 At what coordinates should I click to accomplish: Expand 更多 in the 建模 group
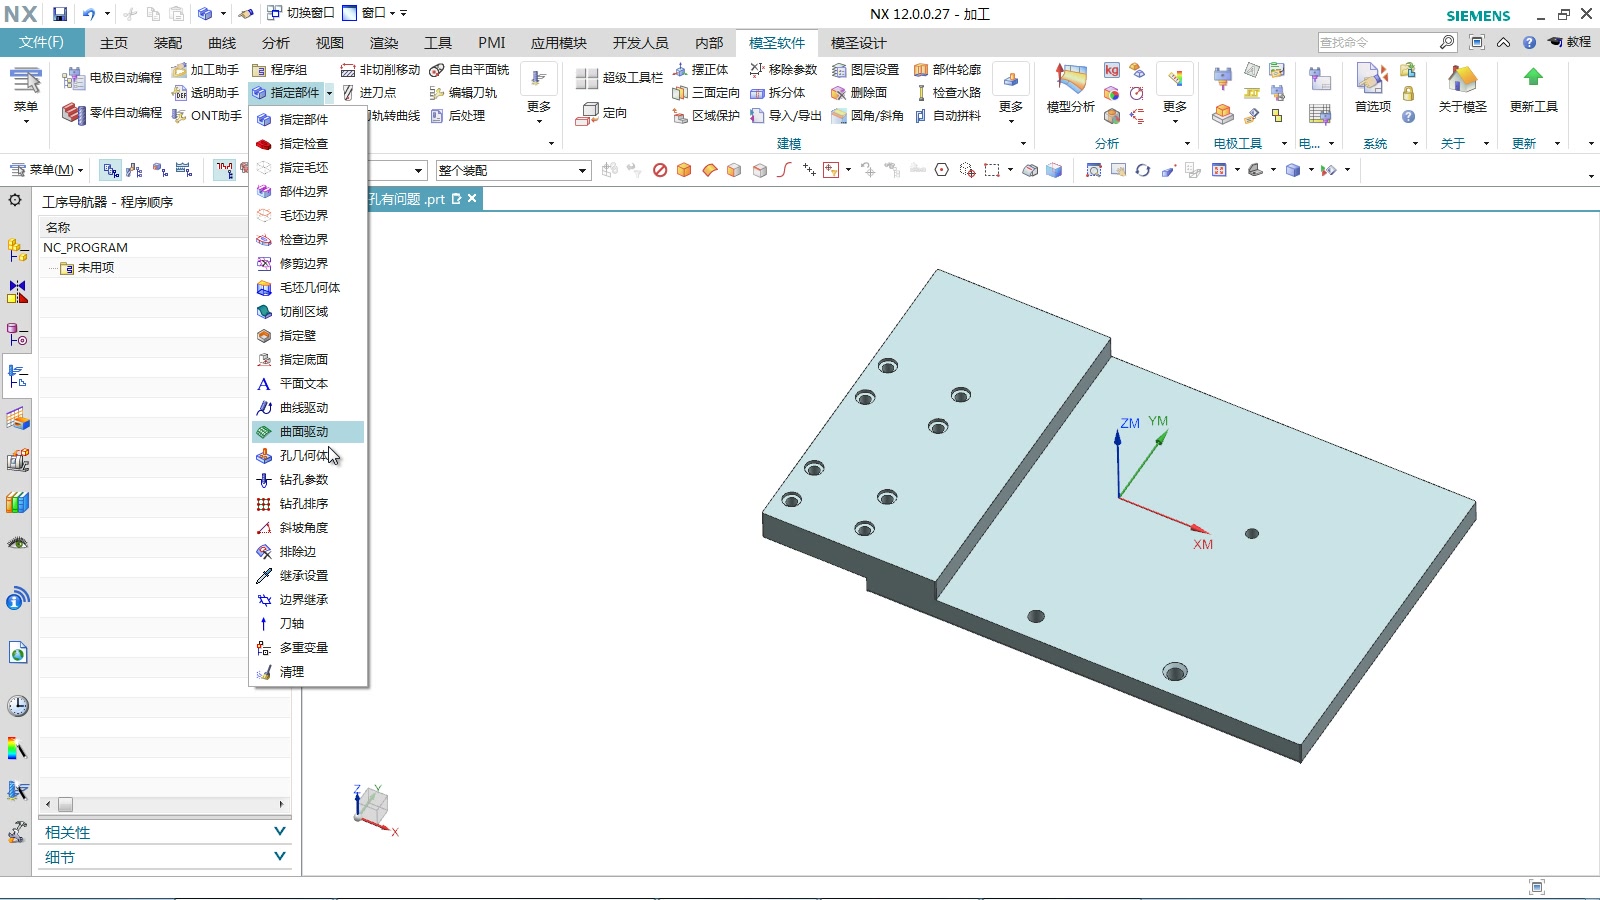tap(1011, 96)
